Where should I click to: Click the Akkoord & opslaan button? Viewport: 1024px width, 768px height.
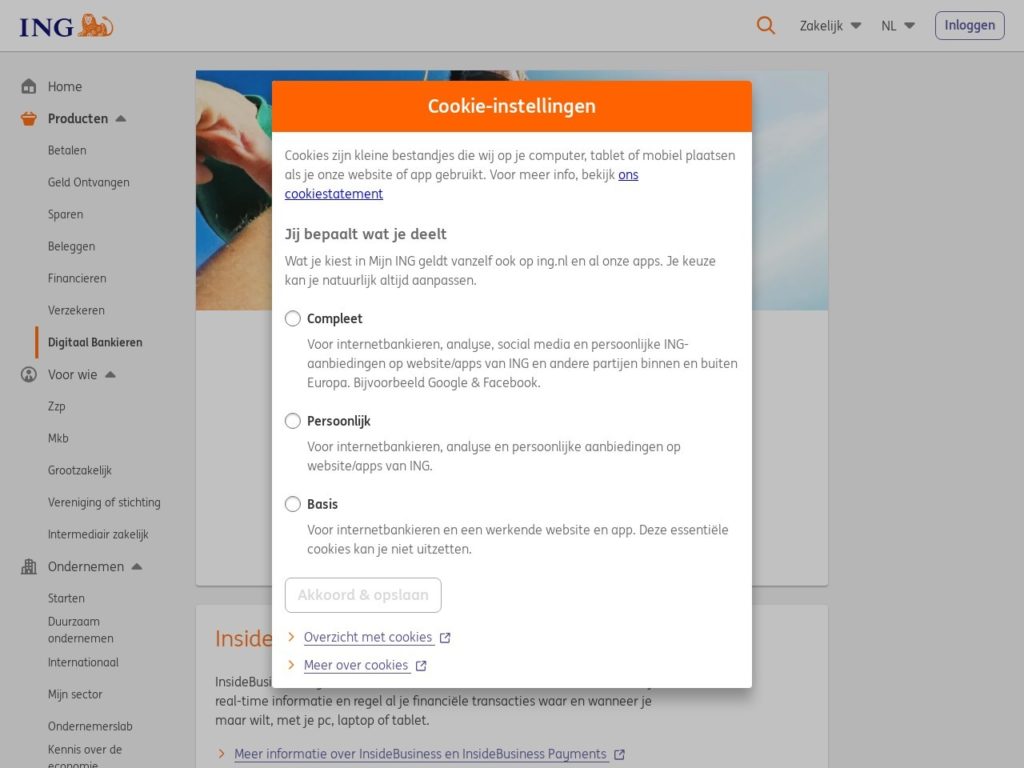[x=363, y=595]
